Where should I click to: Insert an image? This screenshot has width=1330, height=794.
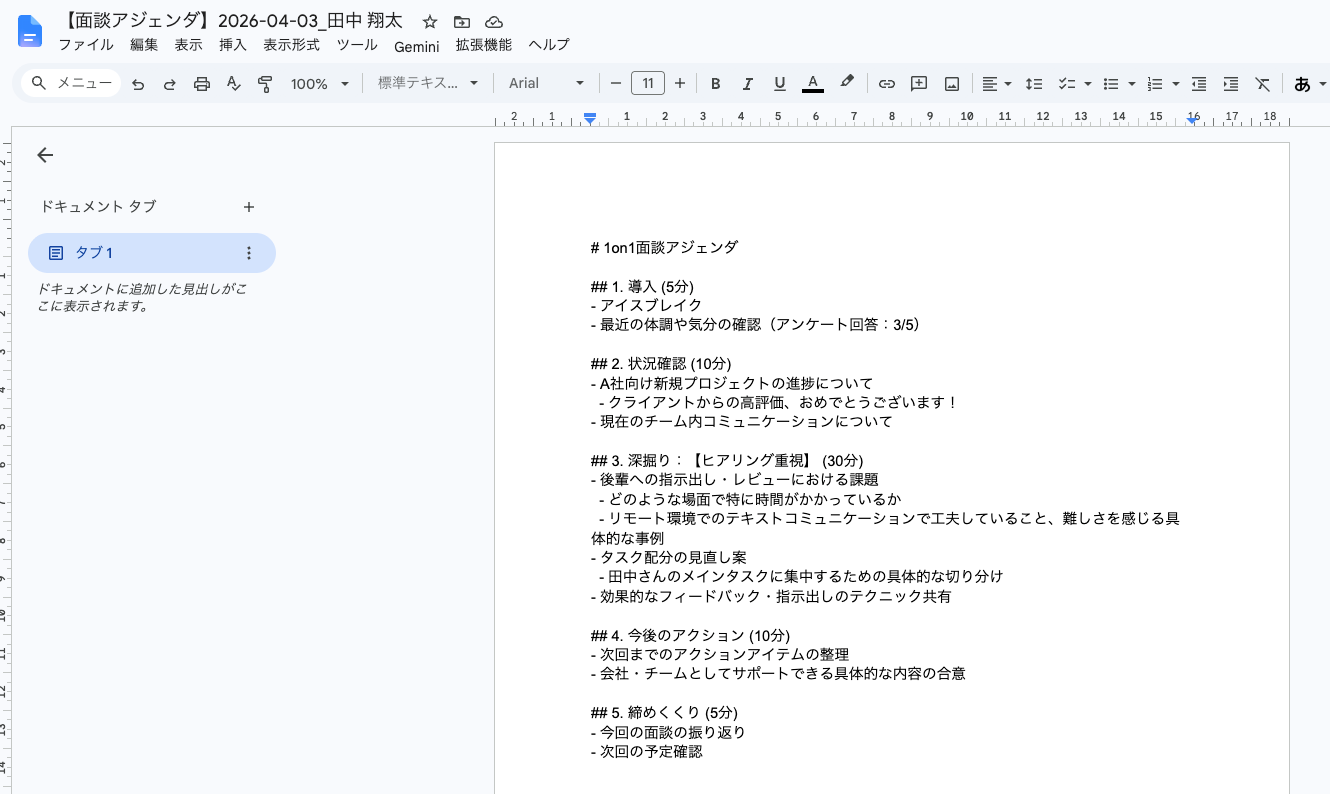952,84
